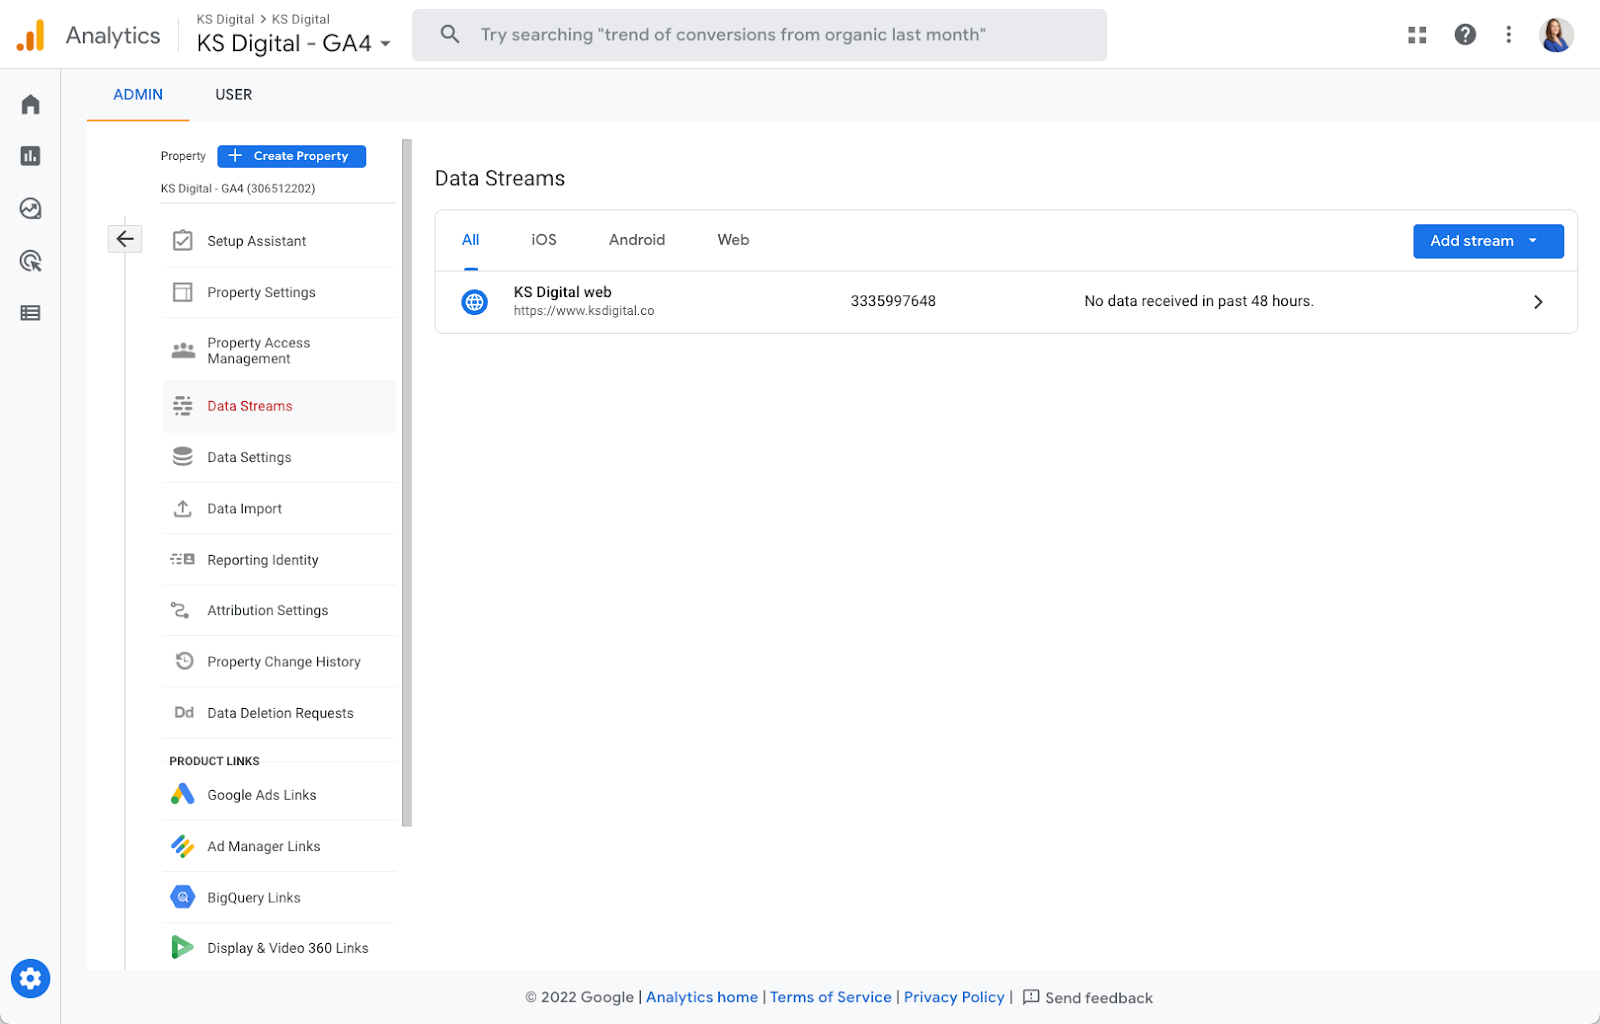1600x1024 pixels.
Task: Switch to the USER tab
Action: pos(234,95)
